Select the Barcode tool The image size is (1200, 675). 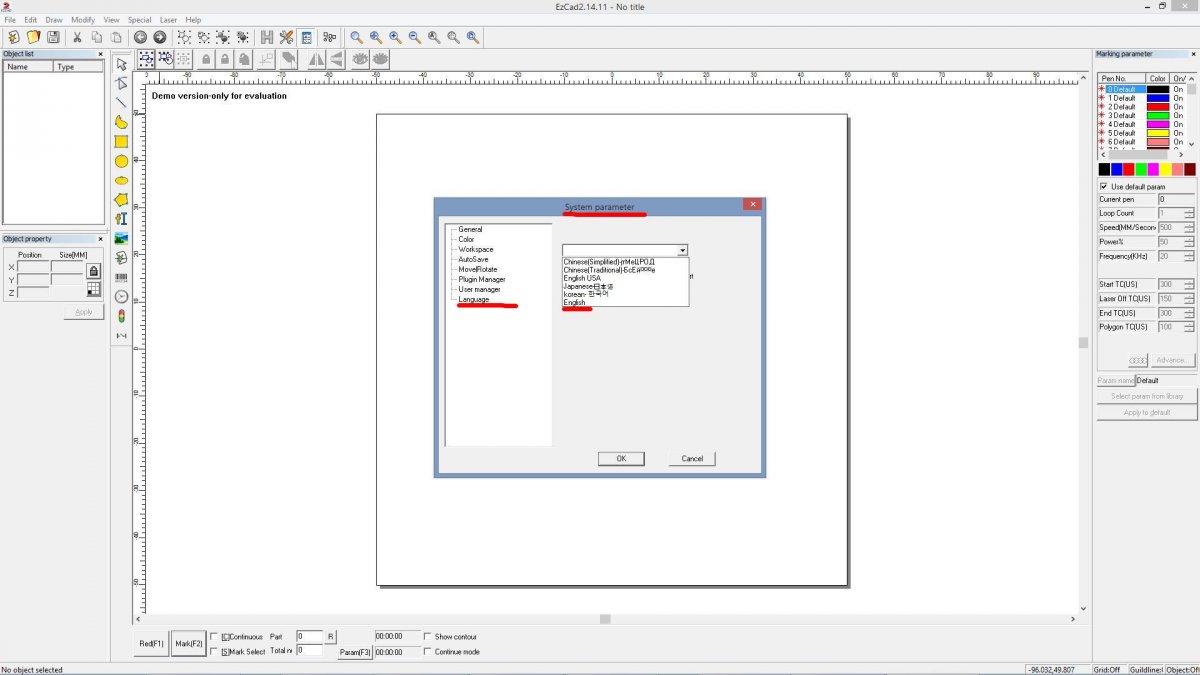point(122,277)
